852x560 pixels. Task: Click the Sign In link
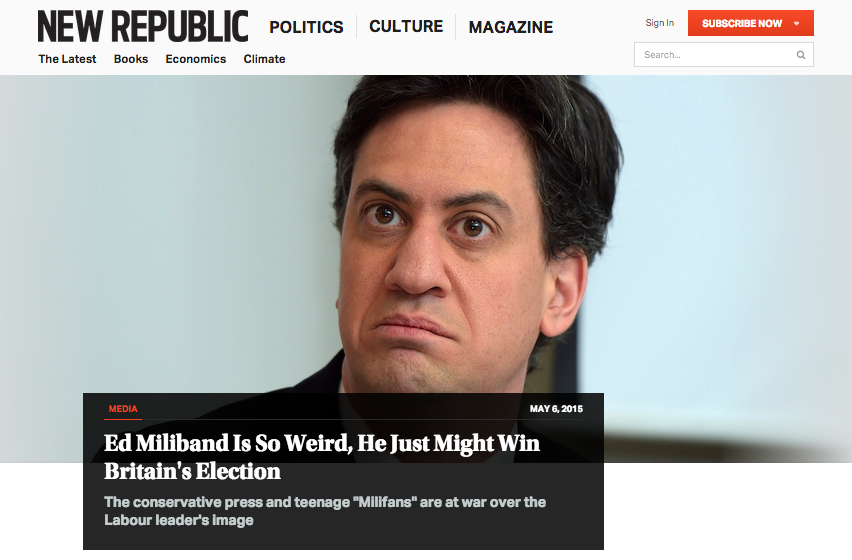pyautogui.click(x=660, y=23)
